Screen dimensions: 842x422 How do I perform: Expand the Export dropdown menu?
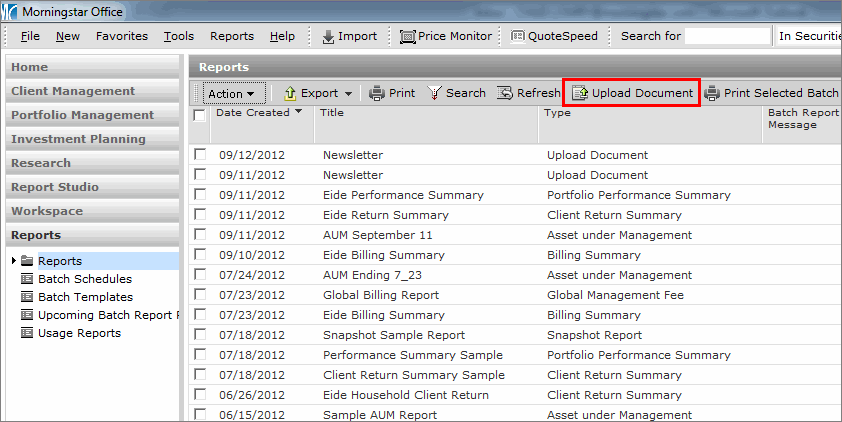click(346, 93)
